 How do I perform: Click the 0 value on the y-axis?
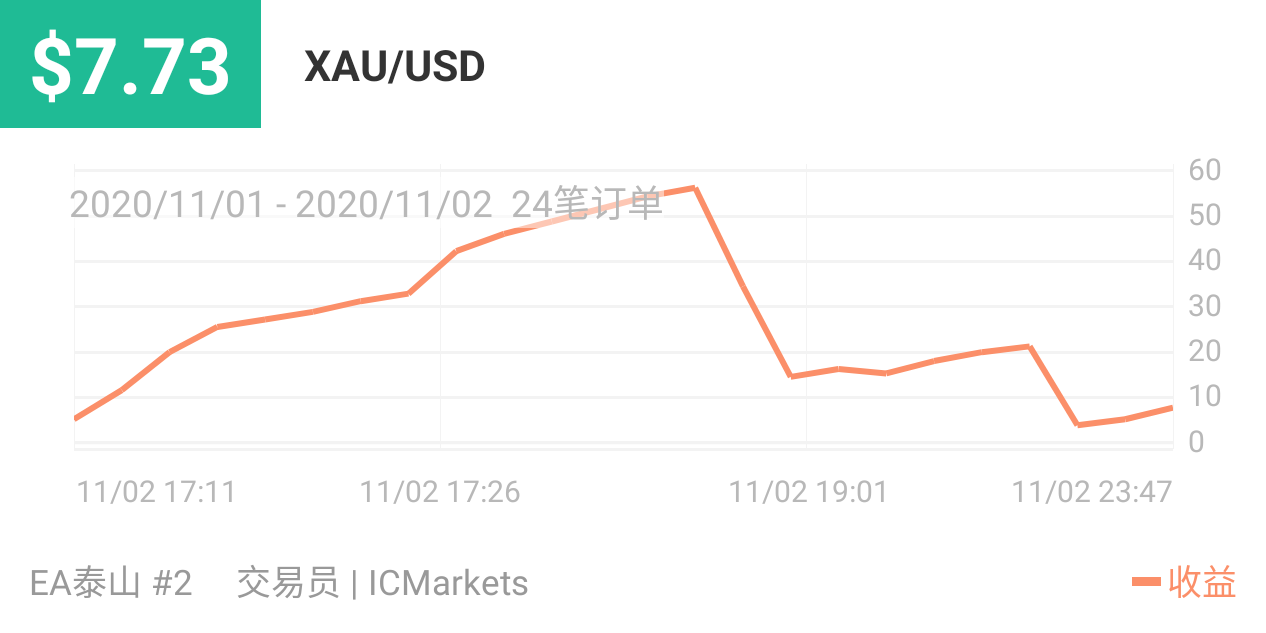tap(1196, 442)
